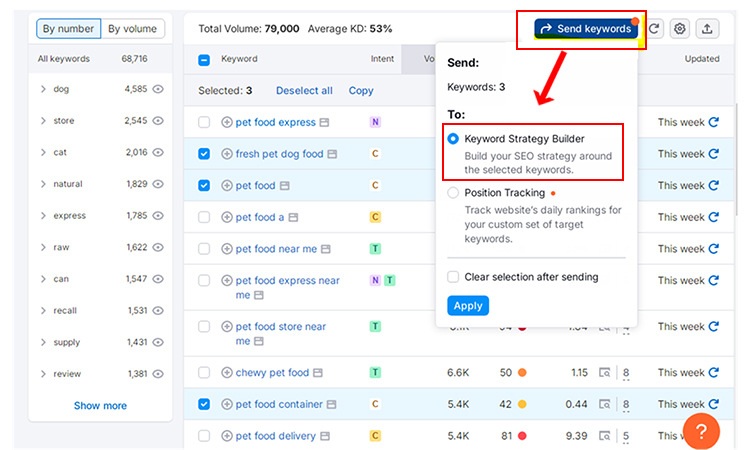Click plus icon beside pet food container
Screen dimensions: 750x450
pyautogui.click(x=227, y=404)
